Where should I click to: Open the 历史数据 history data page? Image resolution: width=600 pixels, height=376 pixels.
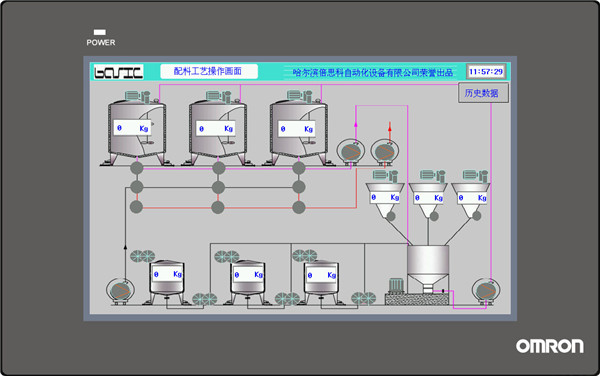click(x=483, y=93)
